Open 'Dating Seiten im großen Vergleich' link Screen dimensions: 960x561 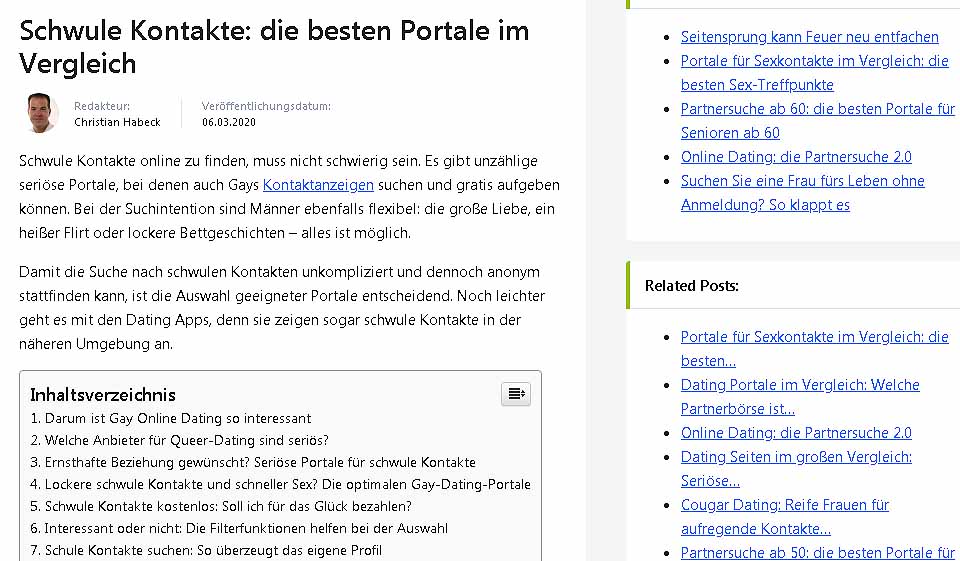coord(795,457)
